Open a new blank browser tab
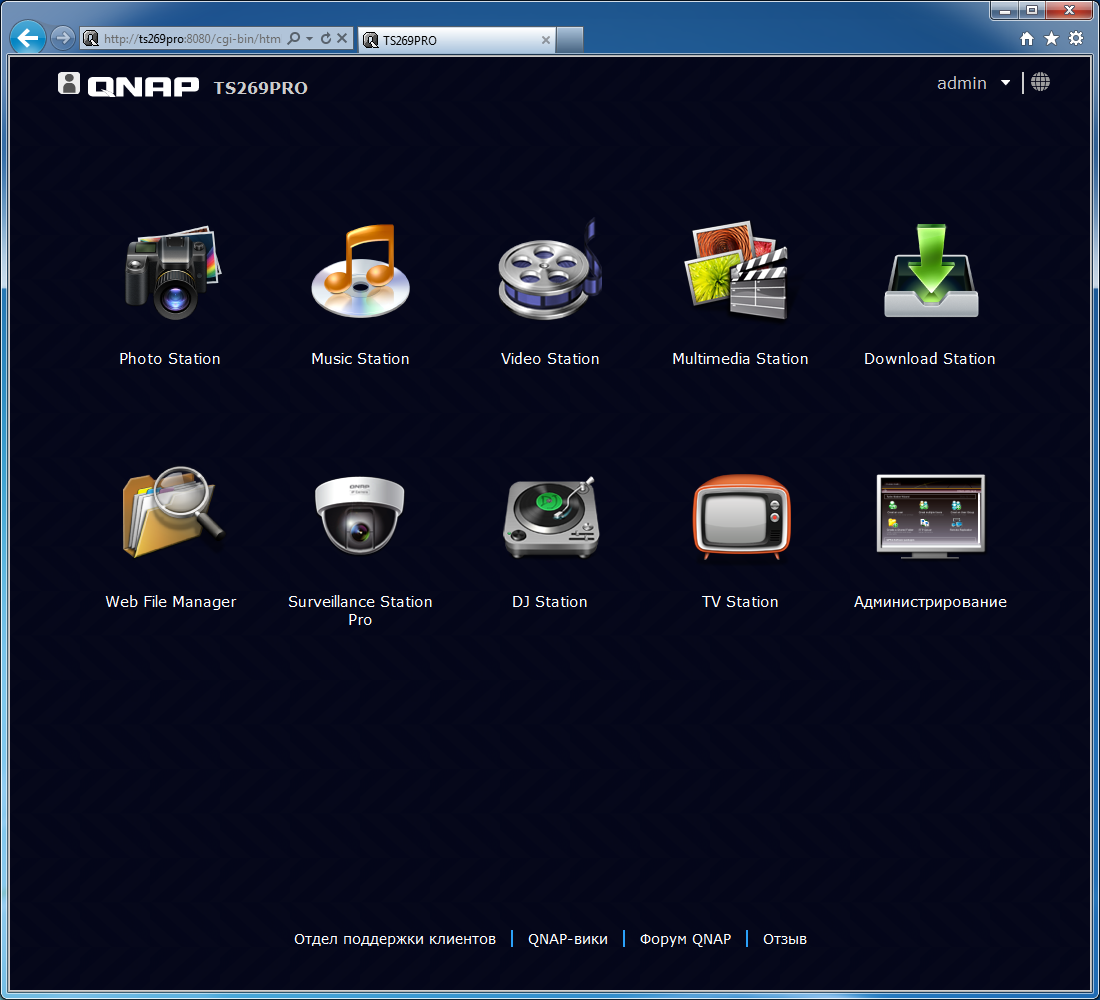The height and width of the screenshot is (1000, 1100). (570, 40)
